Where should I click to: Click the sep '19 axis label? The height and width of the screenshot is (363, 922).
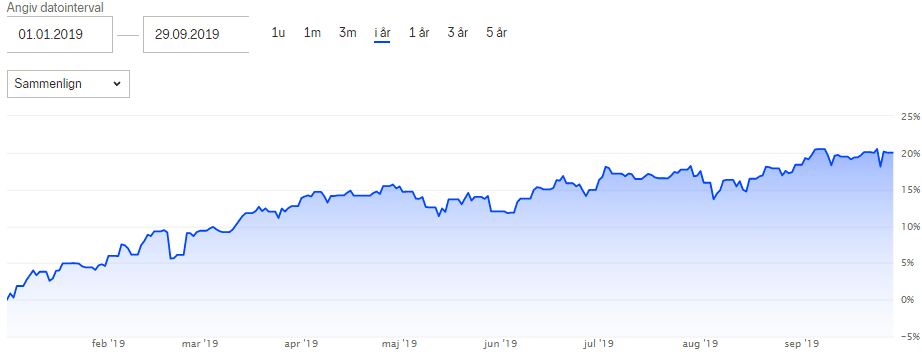pyautogui.click(x=802, y=344)
